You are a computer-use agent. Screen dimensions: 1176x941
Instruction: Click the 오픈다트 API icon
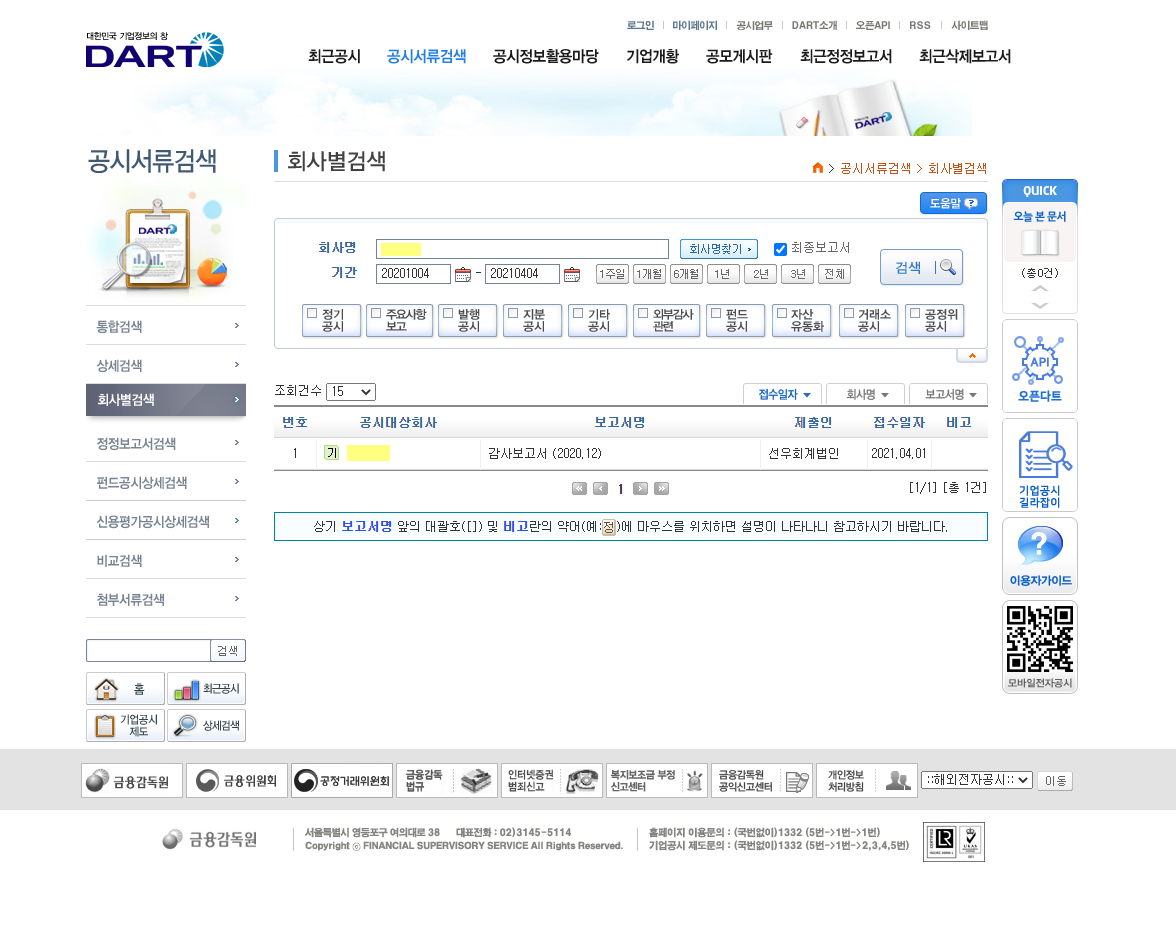point(1039,366)
